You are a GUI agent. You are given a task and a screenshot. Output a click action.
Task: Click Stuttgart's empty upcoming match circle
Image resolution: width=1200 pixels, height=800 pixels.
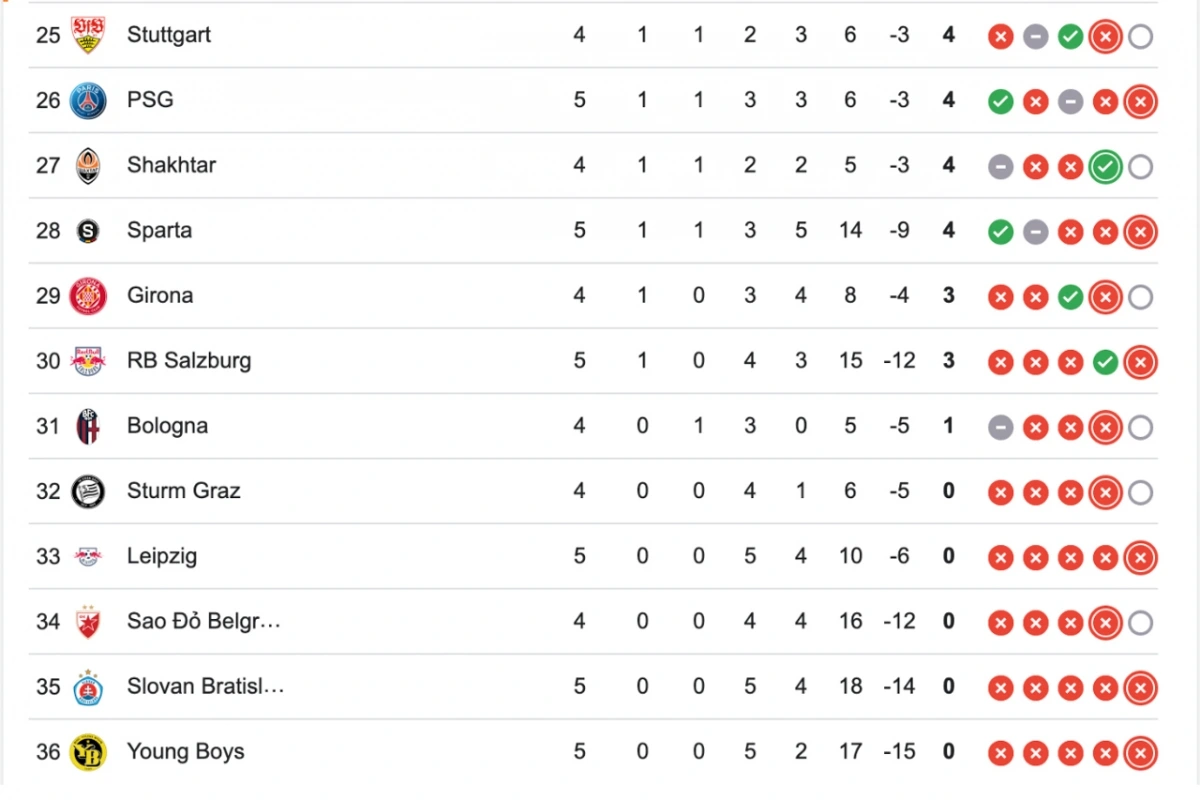coord(1140,37)
